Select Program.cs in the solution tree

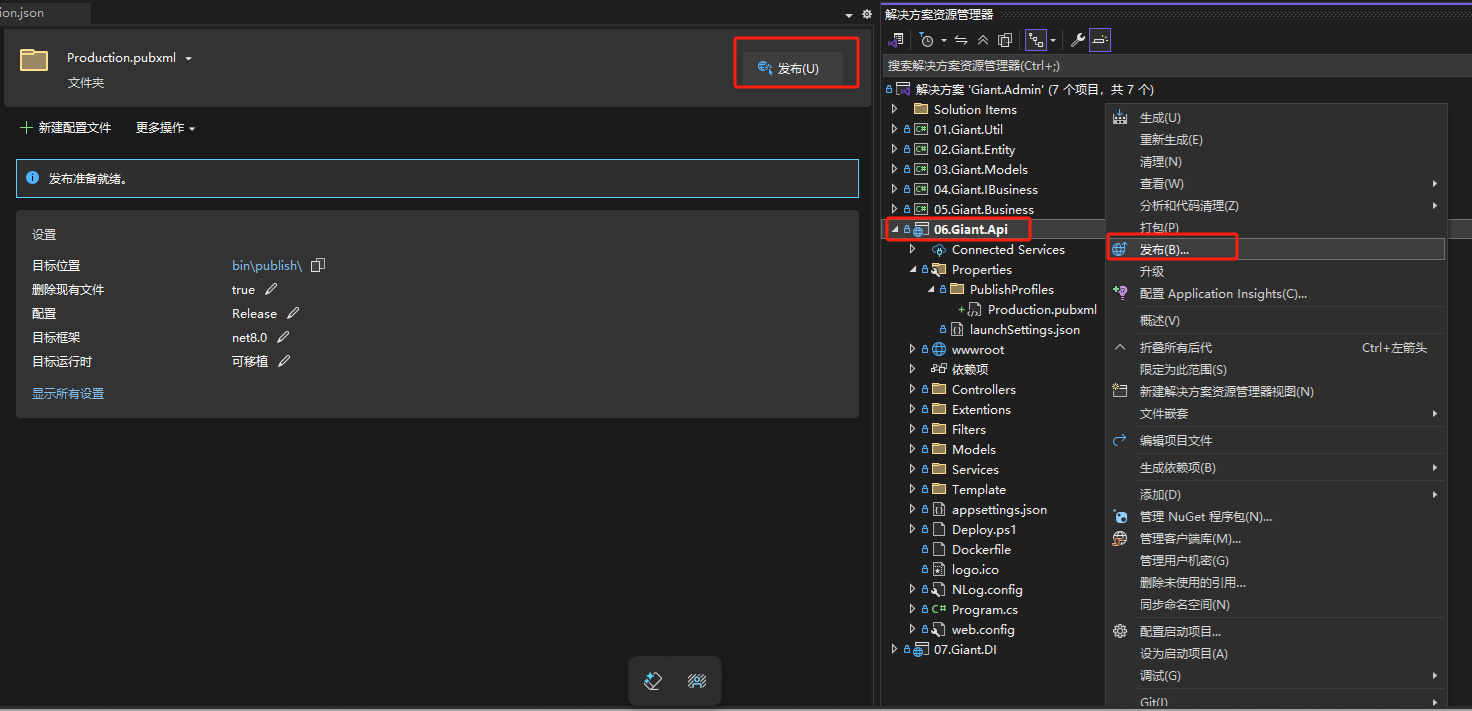pos(984,609)
